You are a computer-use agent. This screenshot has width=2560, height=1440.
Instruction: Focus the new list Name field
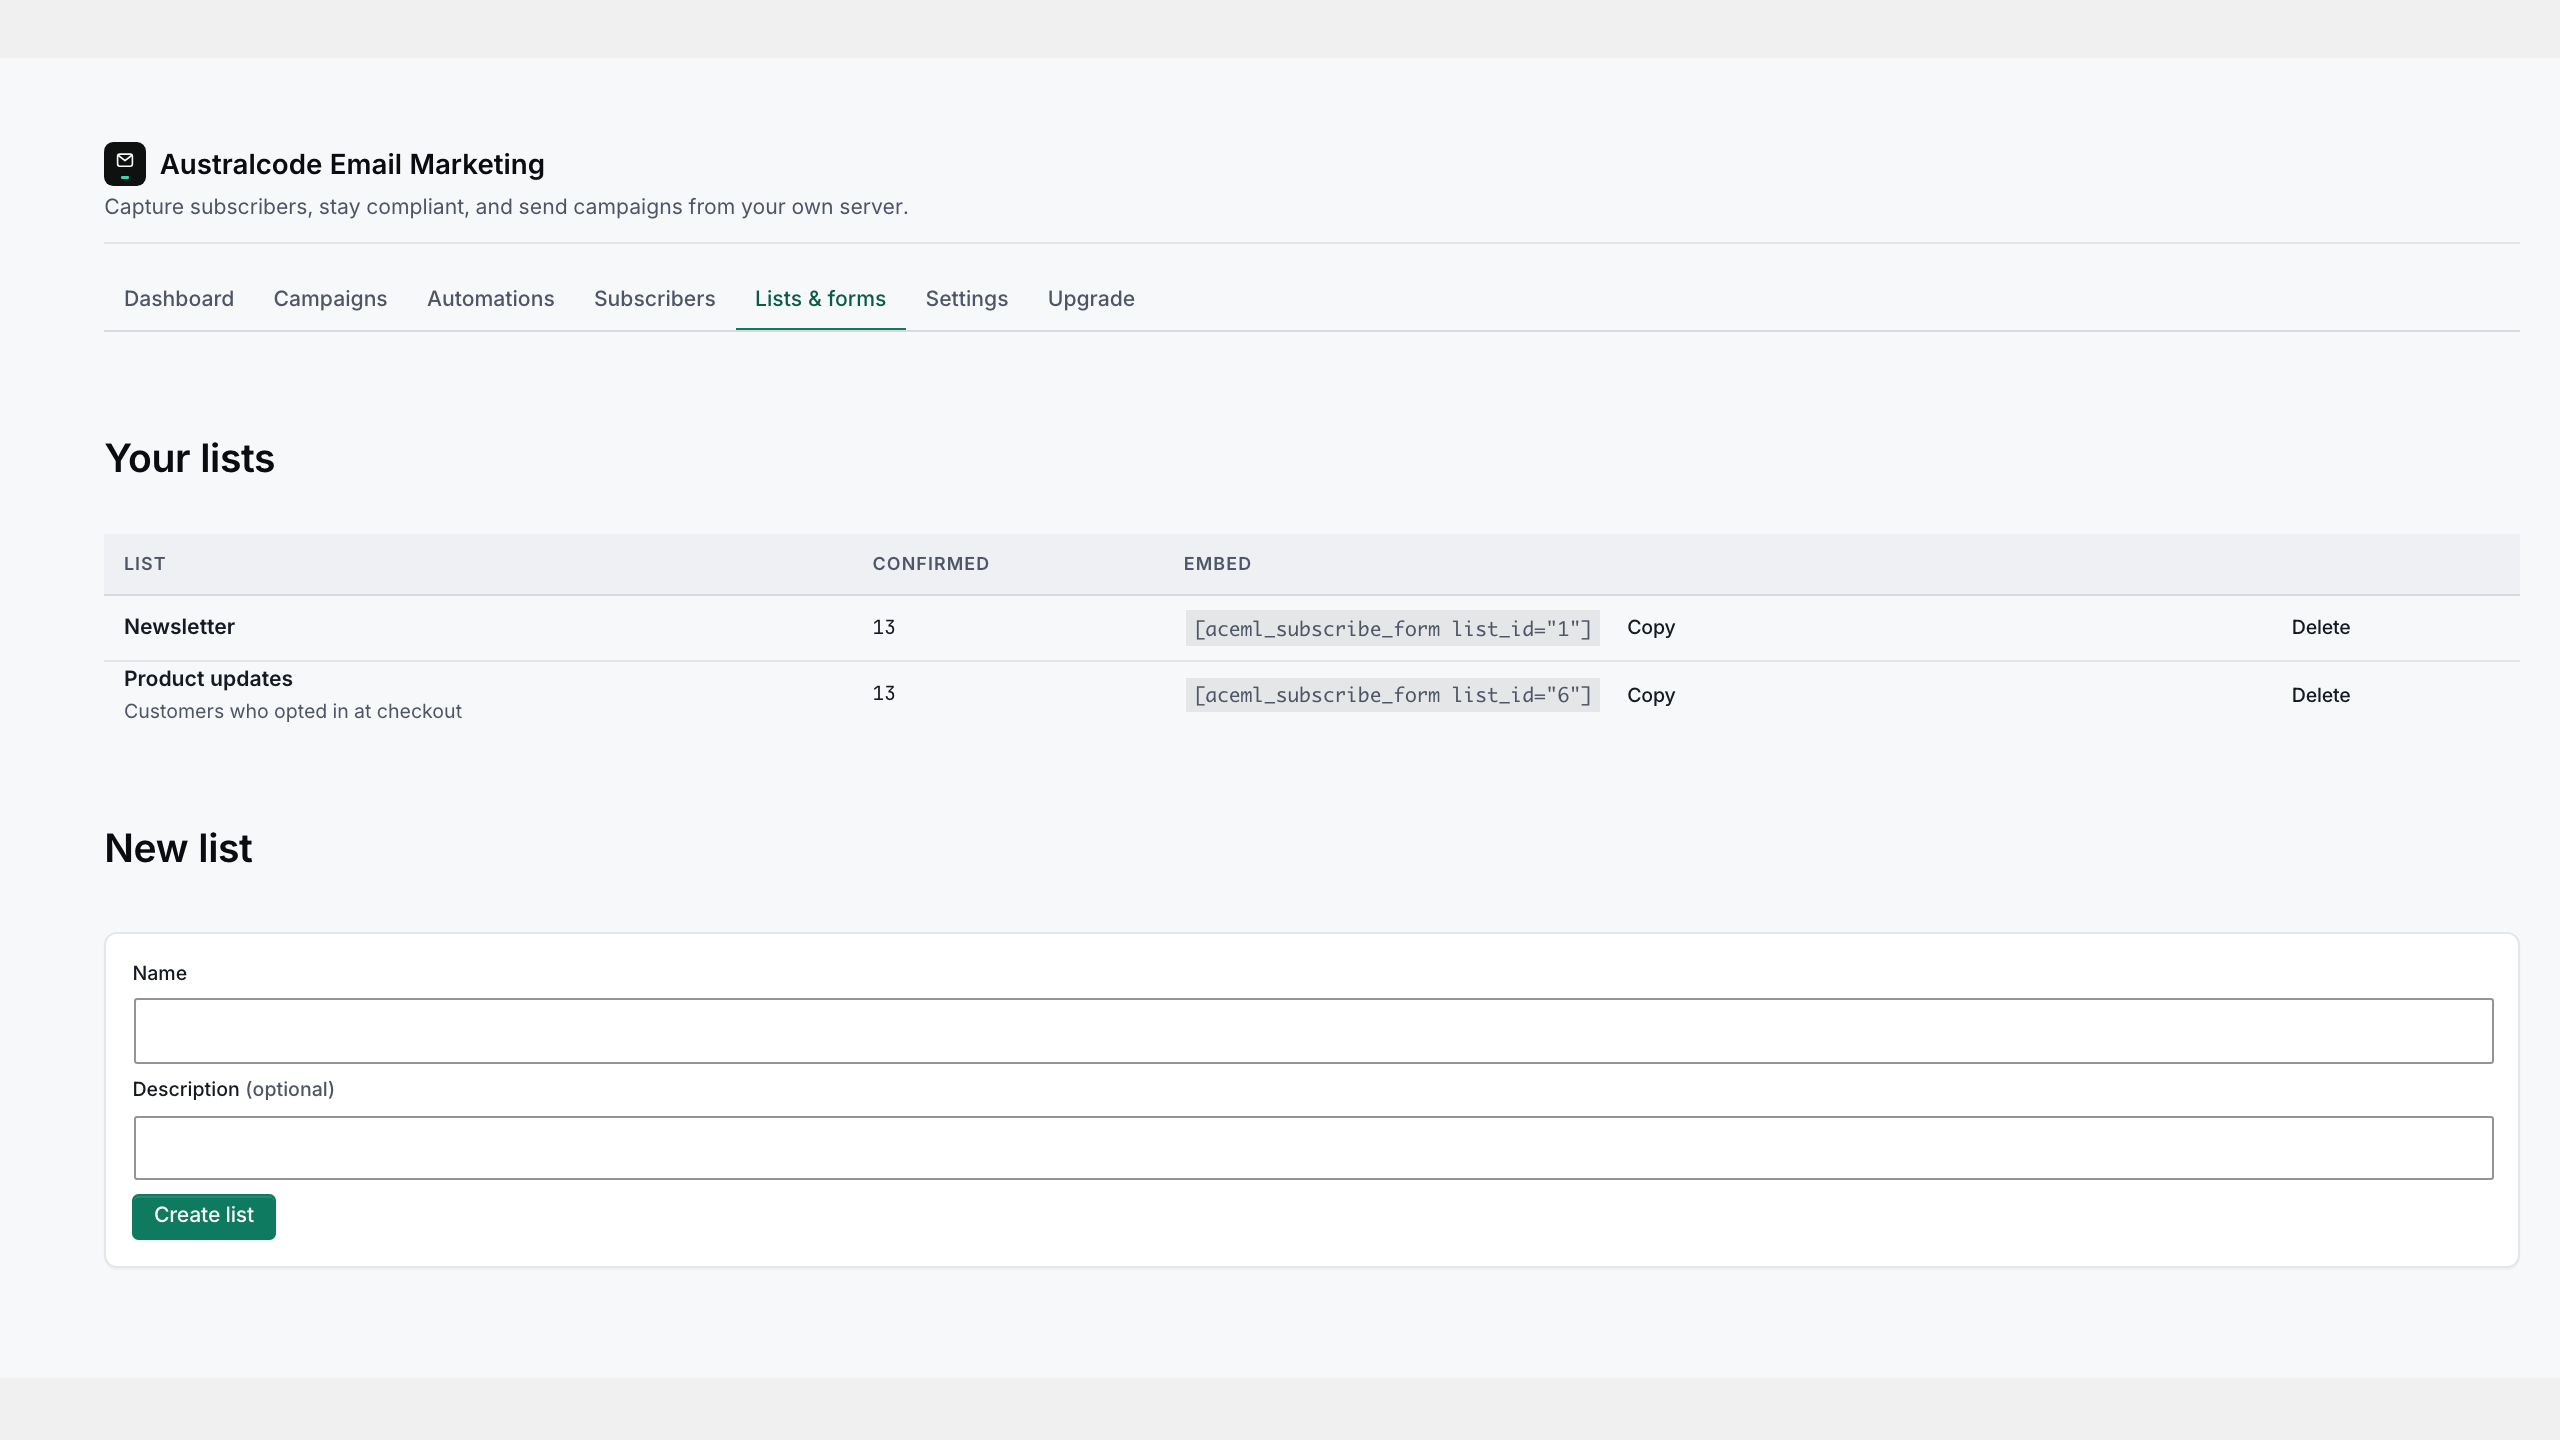(x=1313, y=1030)
